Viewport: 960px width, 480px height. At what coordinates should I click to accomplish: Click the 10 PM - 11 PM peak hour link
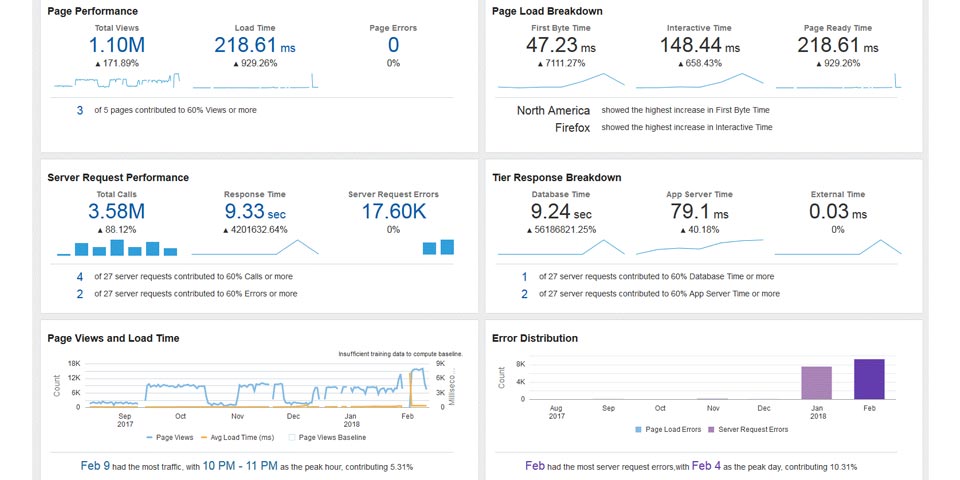(241, 466)
